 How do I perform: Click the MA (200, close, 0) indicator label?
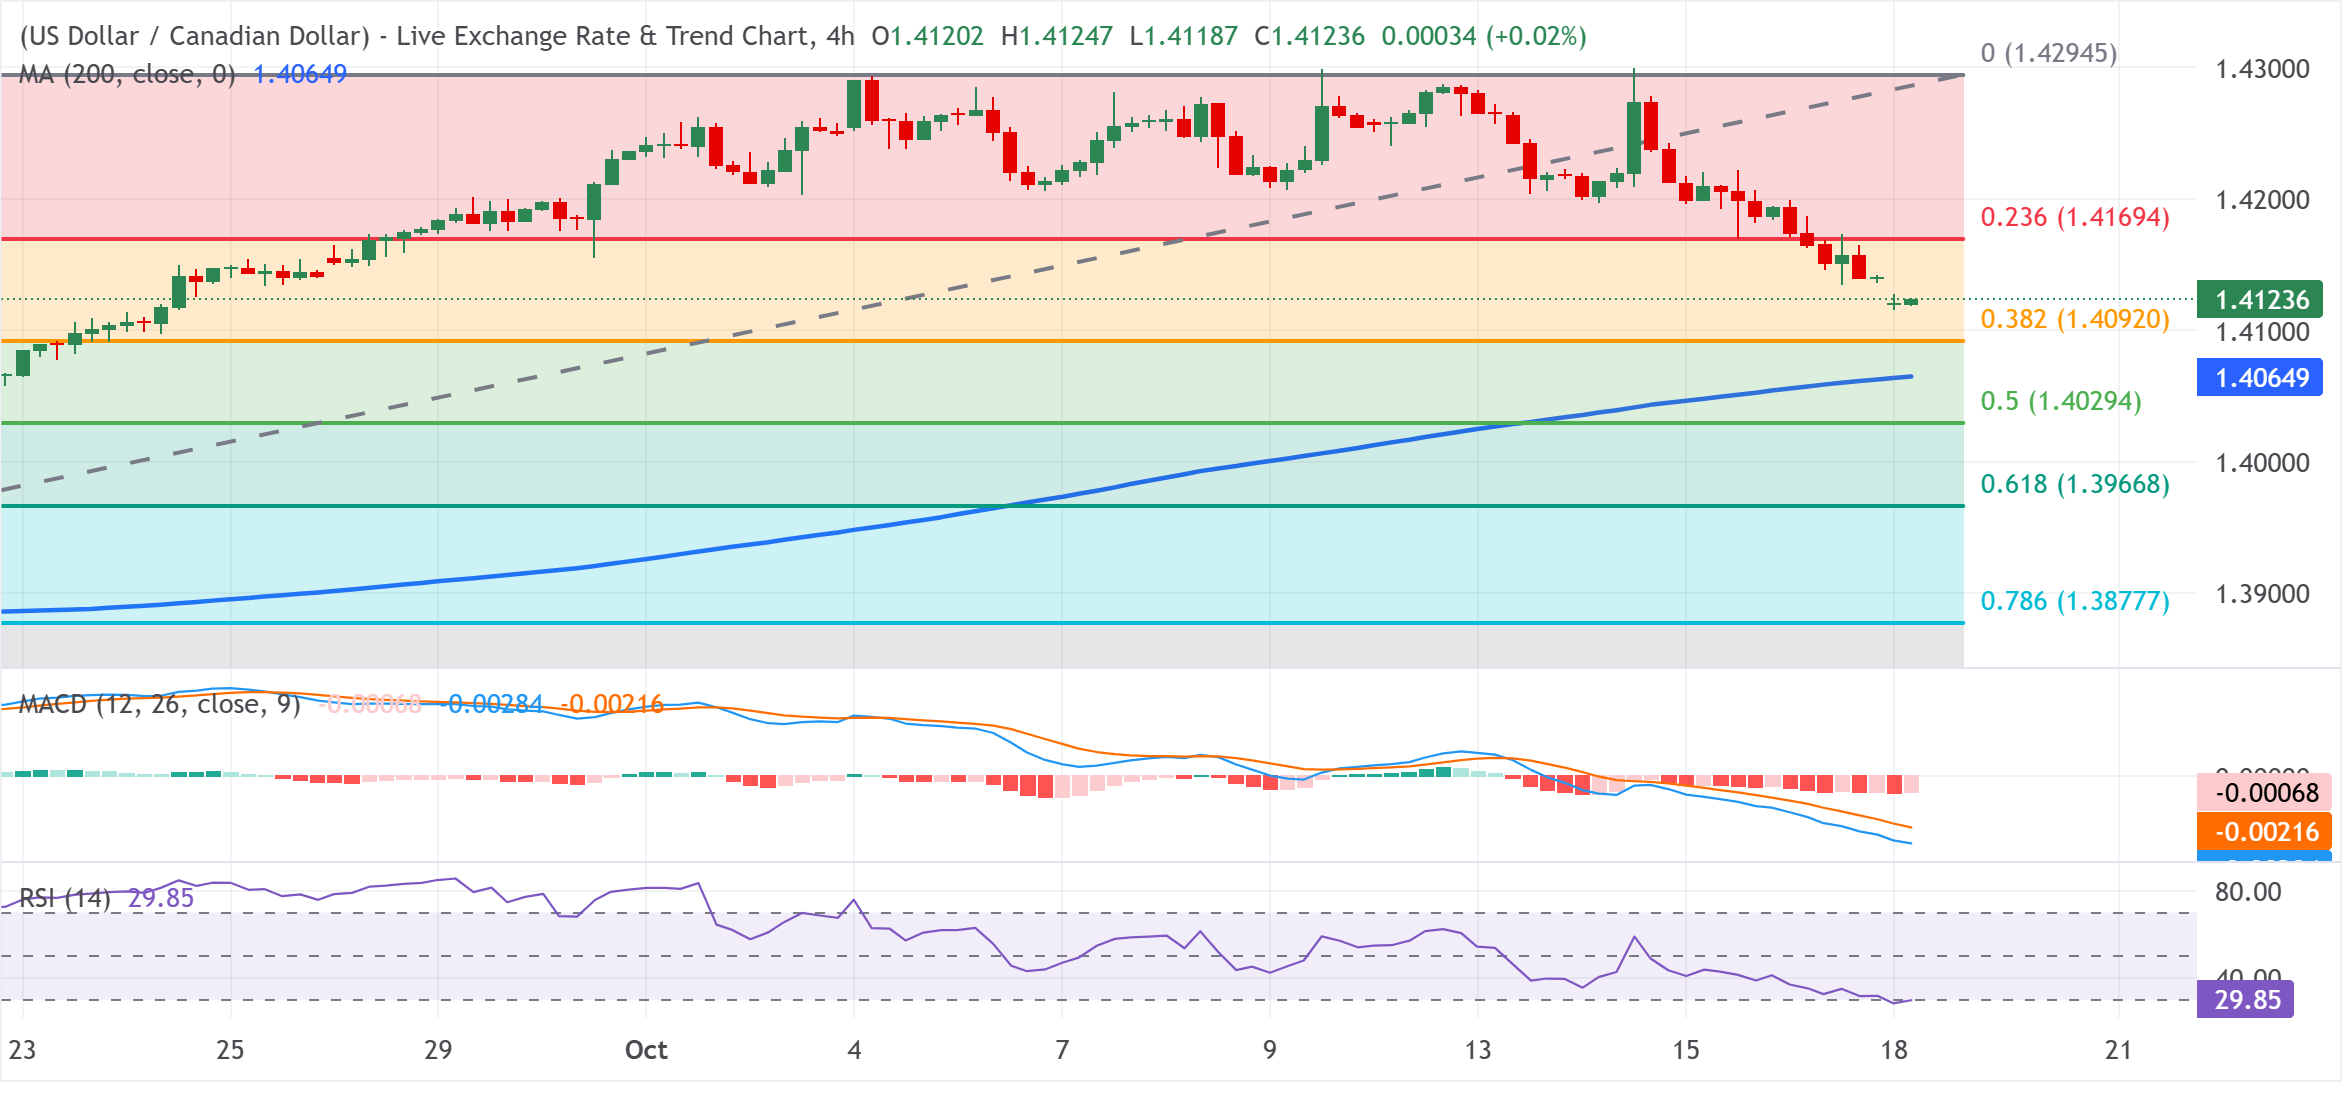coord(127,75)
